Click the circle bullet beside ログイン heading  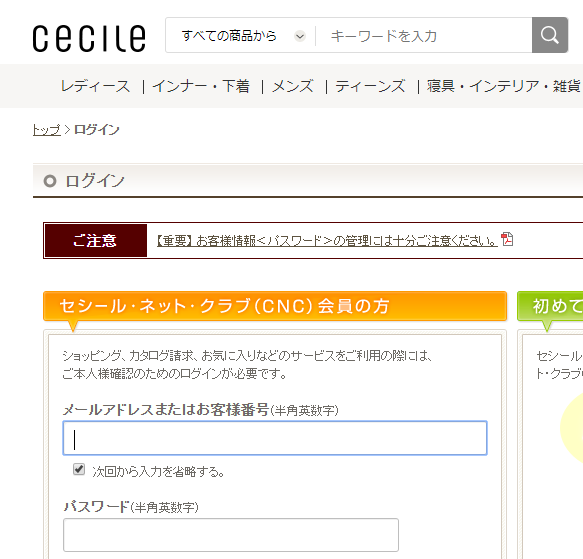click(50, 181)
